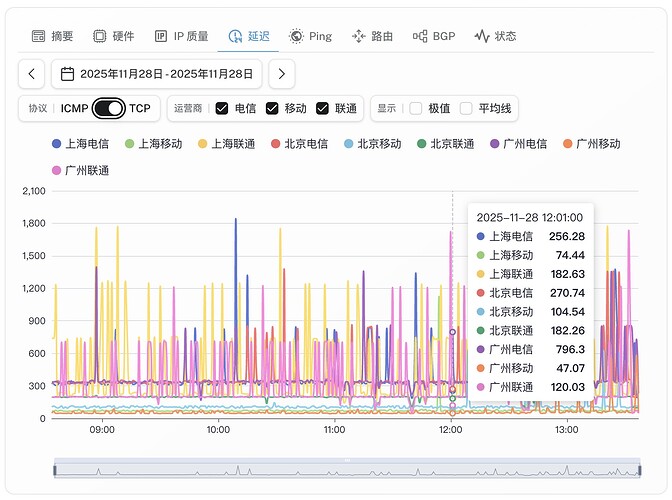Click tooltip value 796.3 for 广州电信
Viewport: 672px width, 500px height.
click(570, 350)
